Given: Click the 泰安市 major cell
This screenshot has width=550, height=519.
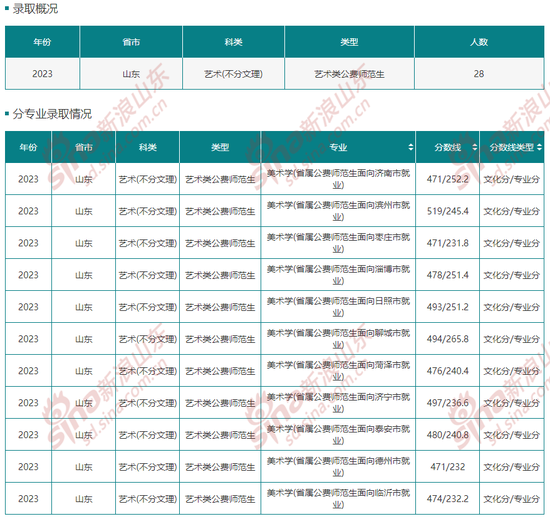Looking at the screenshot, I should [x=338, y=434].
